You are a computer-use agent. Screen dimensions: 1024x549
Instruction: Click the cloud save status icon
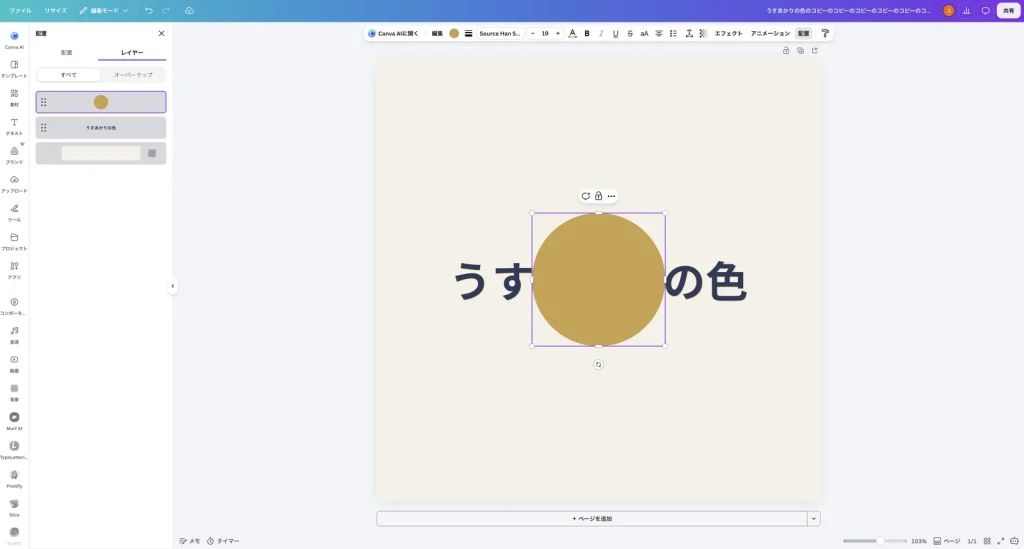189,10
